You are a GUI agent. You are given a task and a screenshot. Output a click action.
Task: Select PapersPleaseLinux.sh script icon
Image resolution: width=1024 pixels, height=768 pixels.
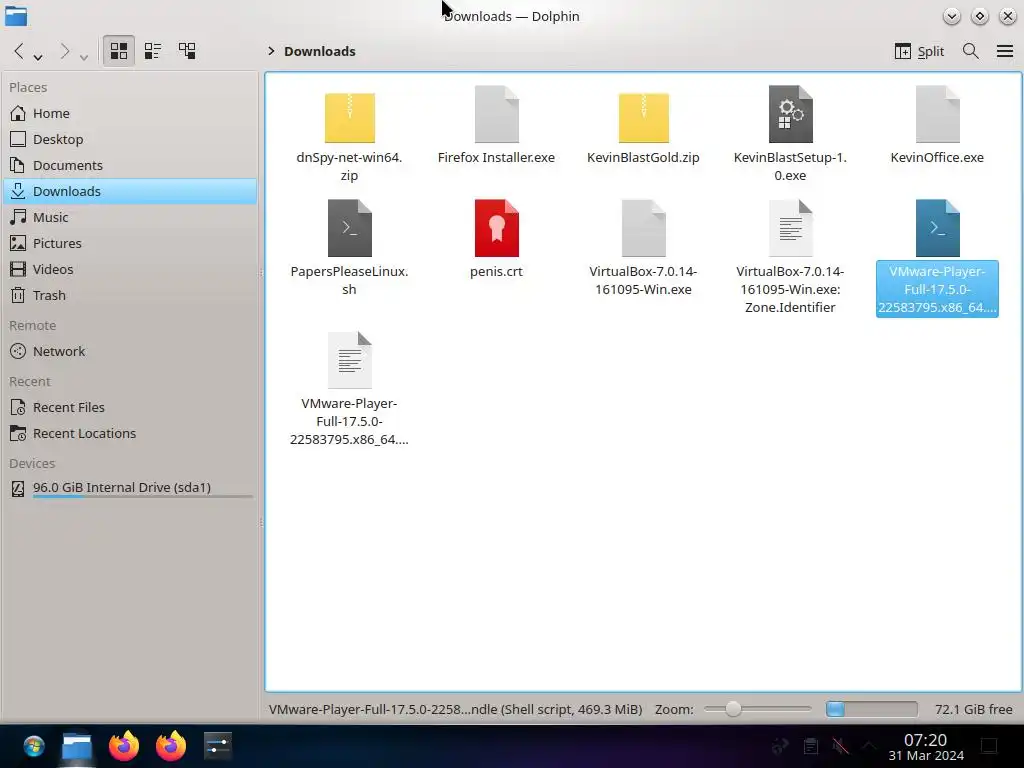pyautogui.click(x=349, y=228)
